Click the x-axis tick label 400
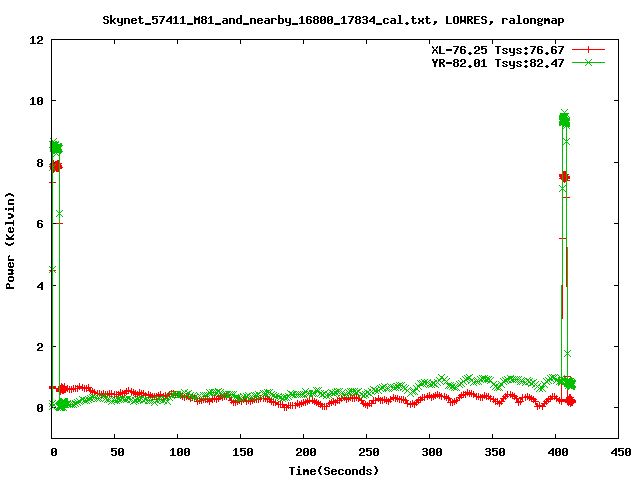 tap(558, 452)
